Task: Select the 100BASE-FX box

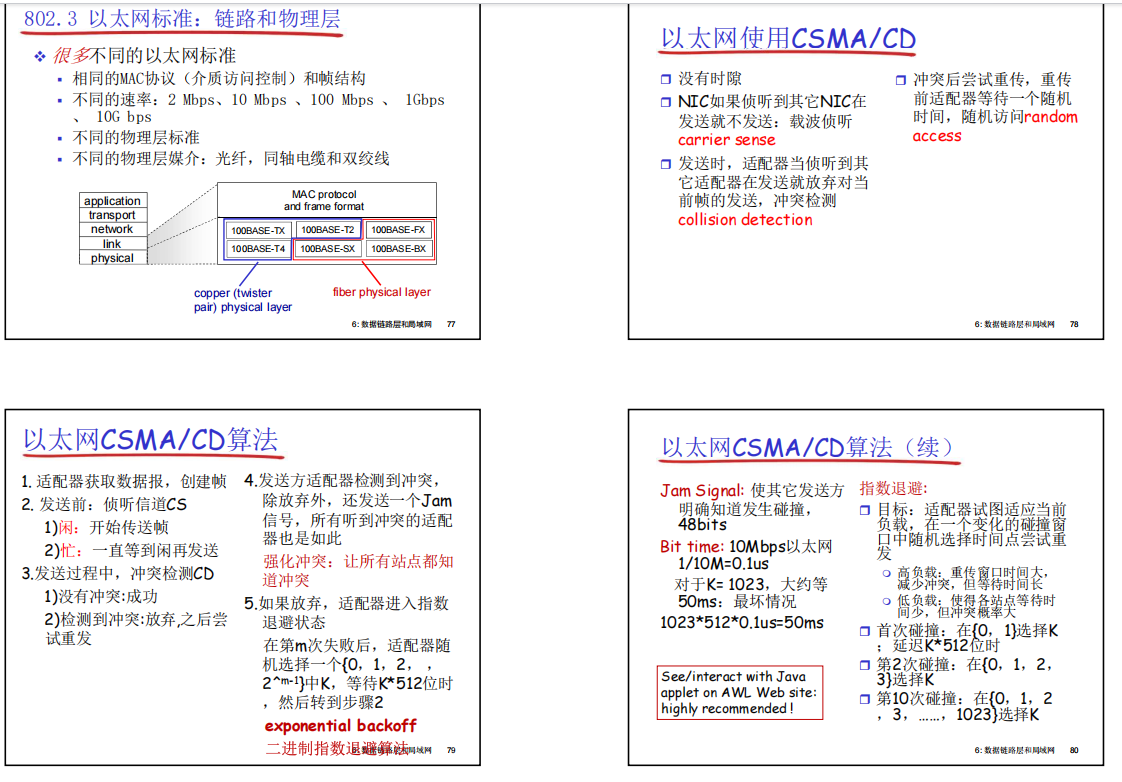Action: pos(398,230)
